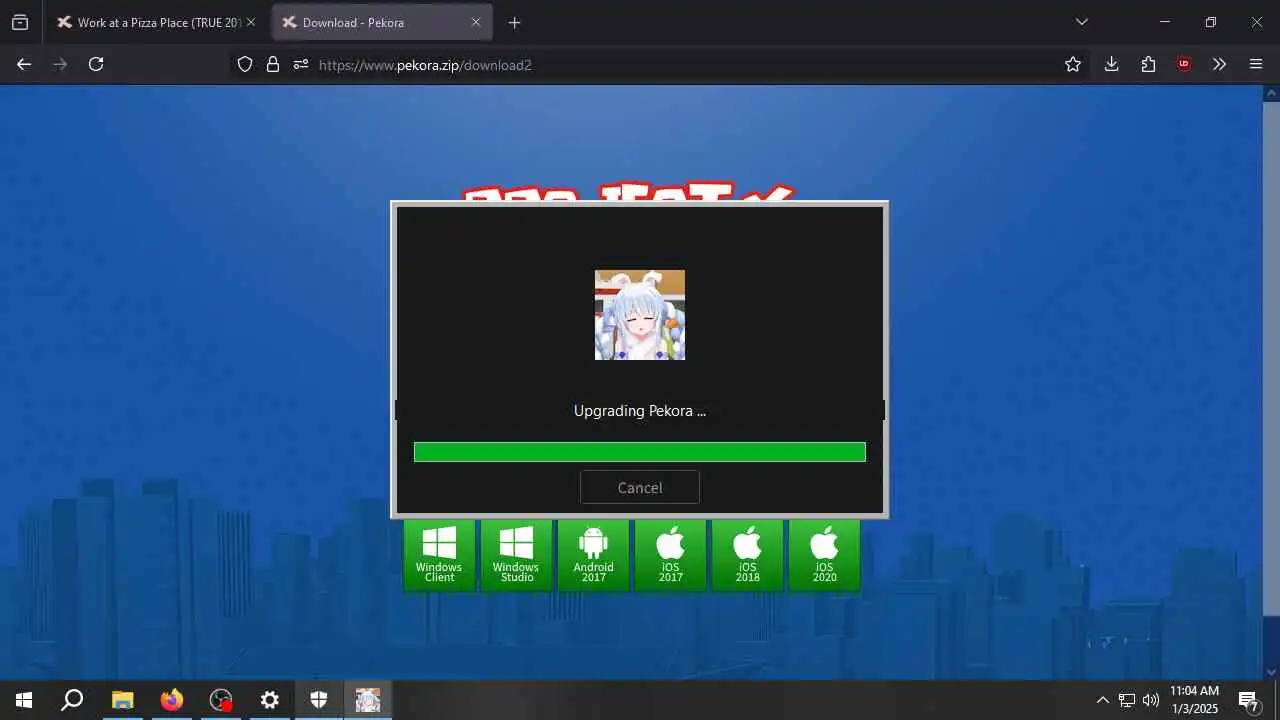
Task: Open the Windows Start menu
Action: [x=24, y=700]
